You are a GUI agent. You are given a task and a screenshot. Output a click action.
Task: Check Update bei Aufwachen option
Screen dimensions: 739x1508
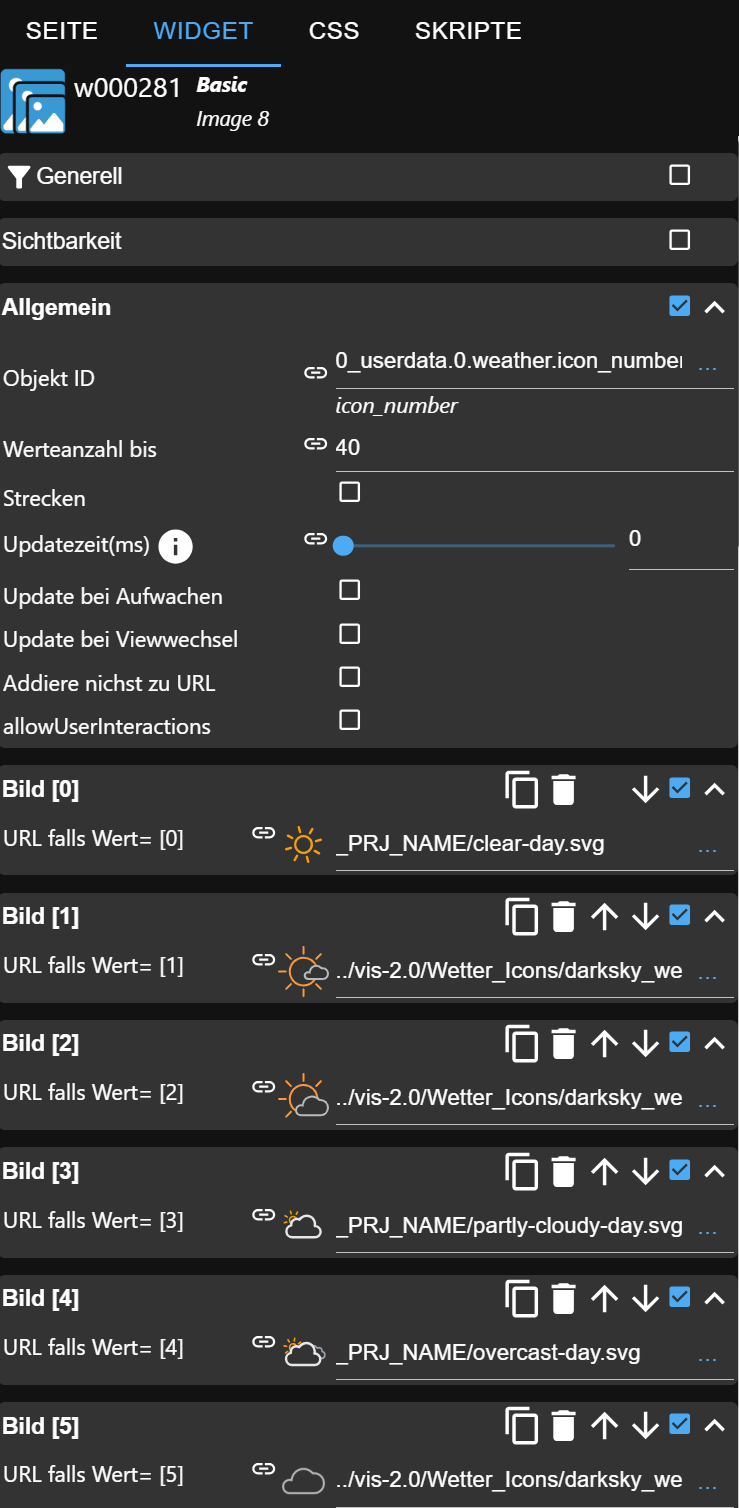coord(349,590)
